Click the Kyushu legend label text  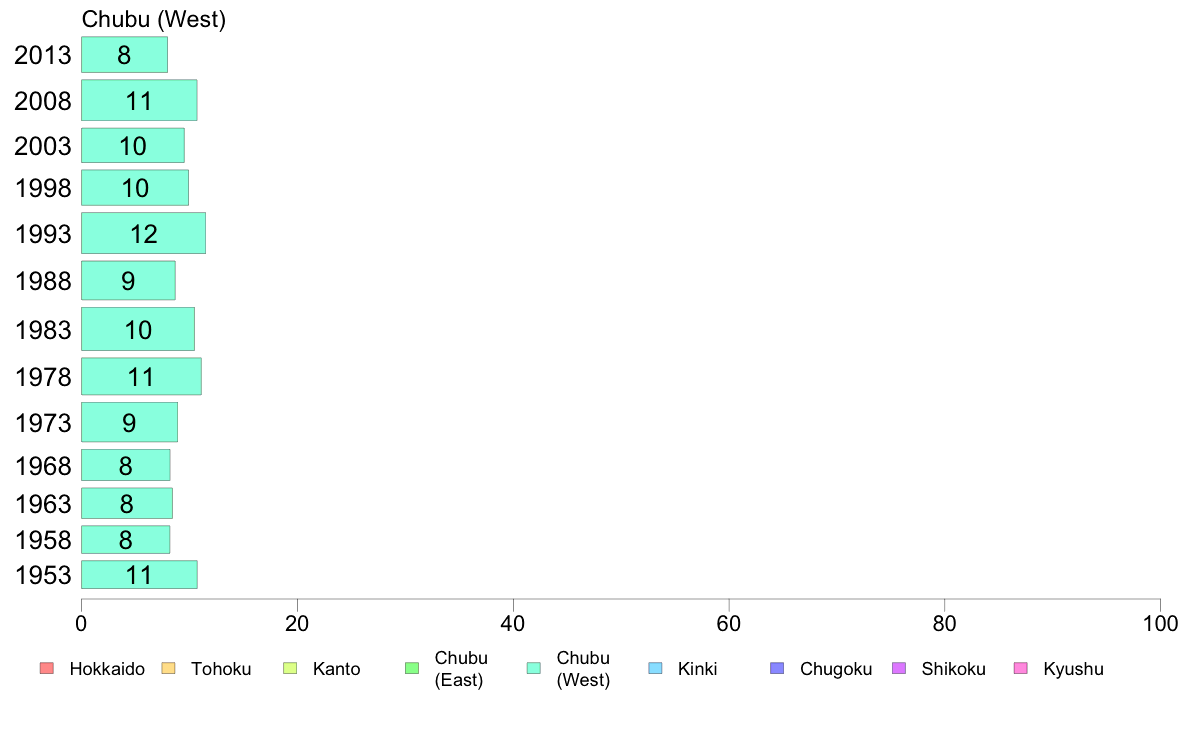tap(1073, 669)
